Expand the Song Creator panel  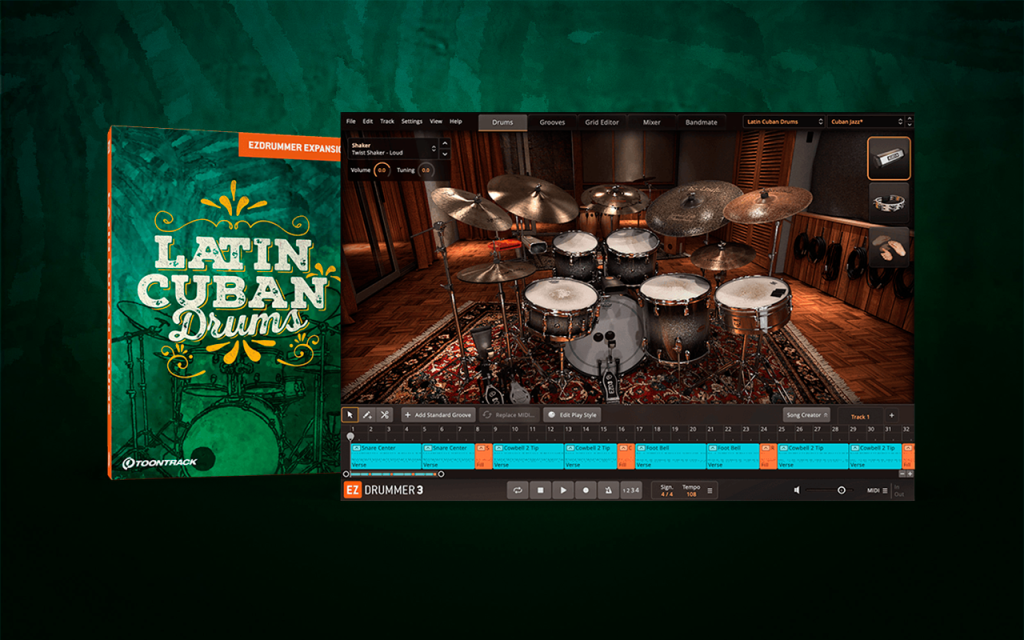click(x=807, y=415)
